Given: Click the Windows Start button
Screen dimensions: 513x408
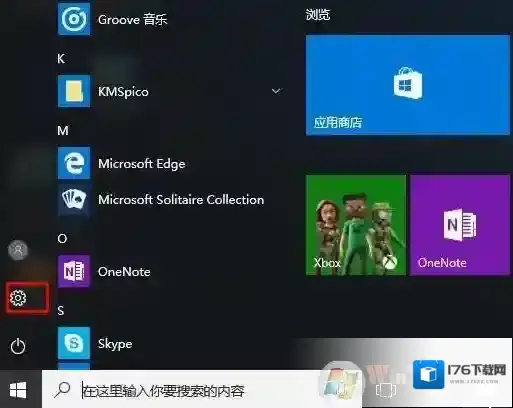Looking at the screenshot, I should (x=18, y=390).
